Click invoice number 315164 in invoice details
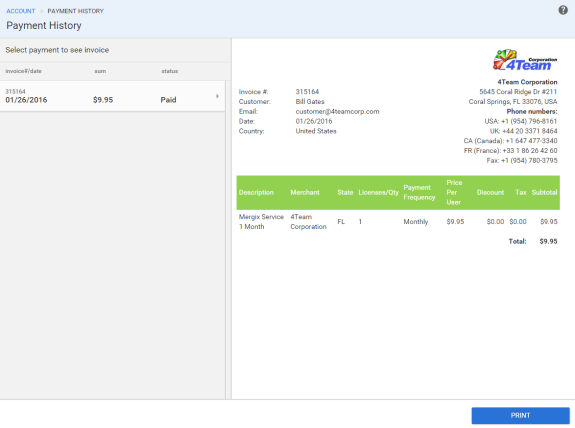Screen dimensions: 575x428 [307, 92]
